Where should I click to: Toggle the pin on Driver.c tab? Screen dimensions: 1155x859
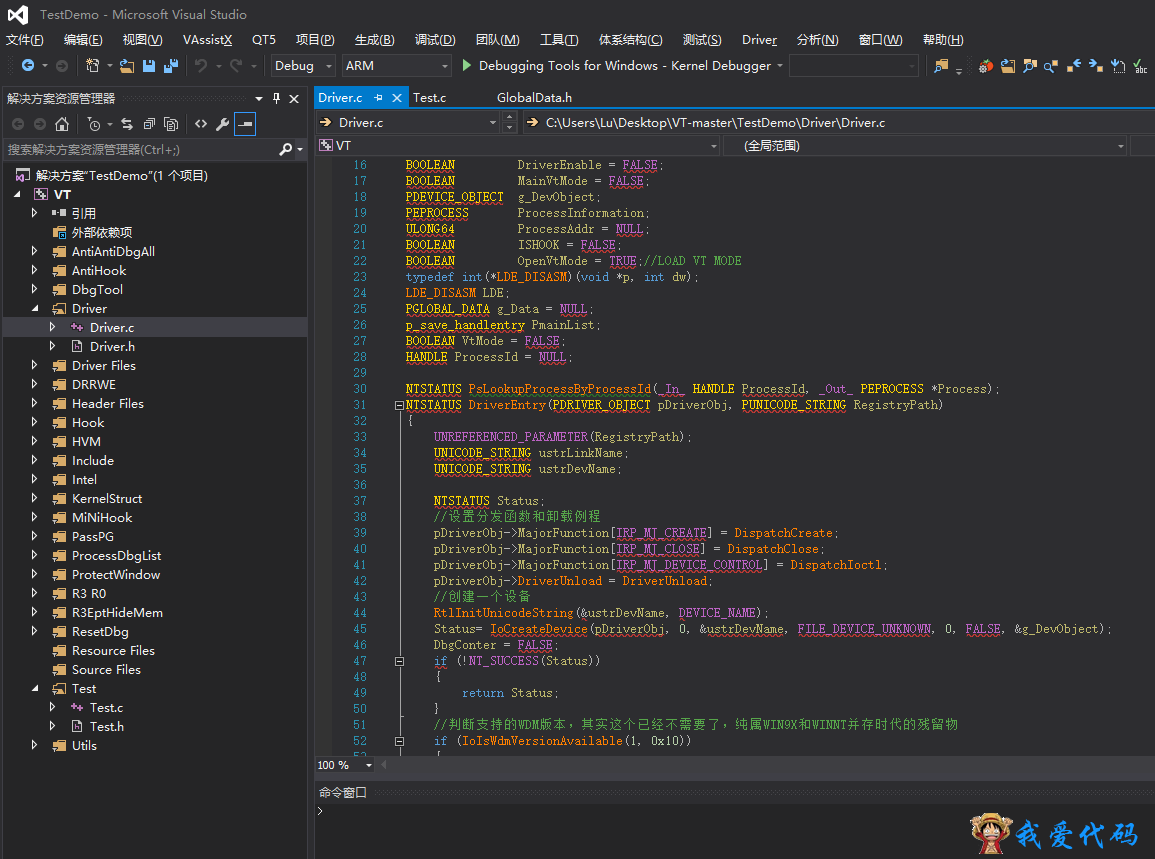(x=379, y=97)
